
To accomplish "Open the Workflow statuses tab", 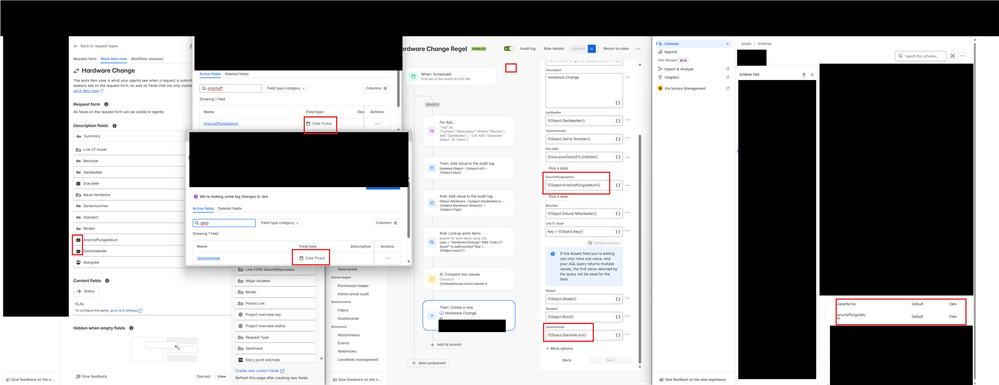I will pyautogui.click(x=146, y=59).
